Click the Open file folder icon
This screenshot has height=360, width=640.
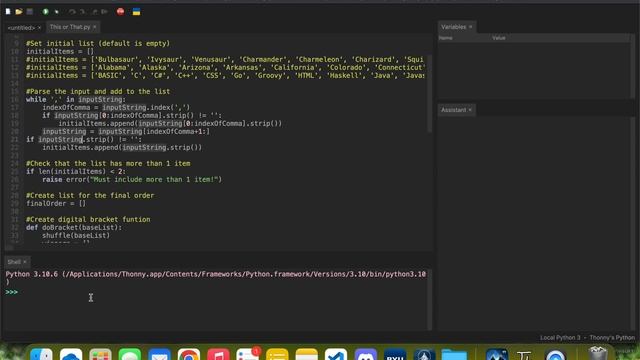tap(19, 11)
